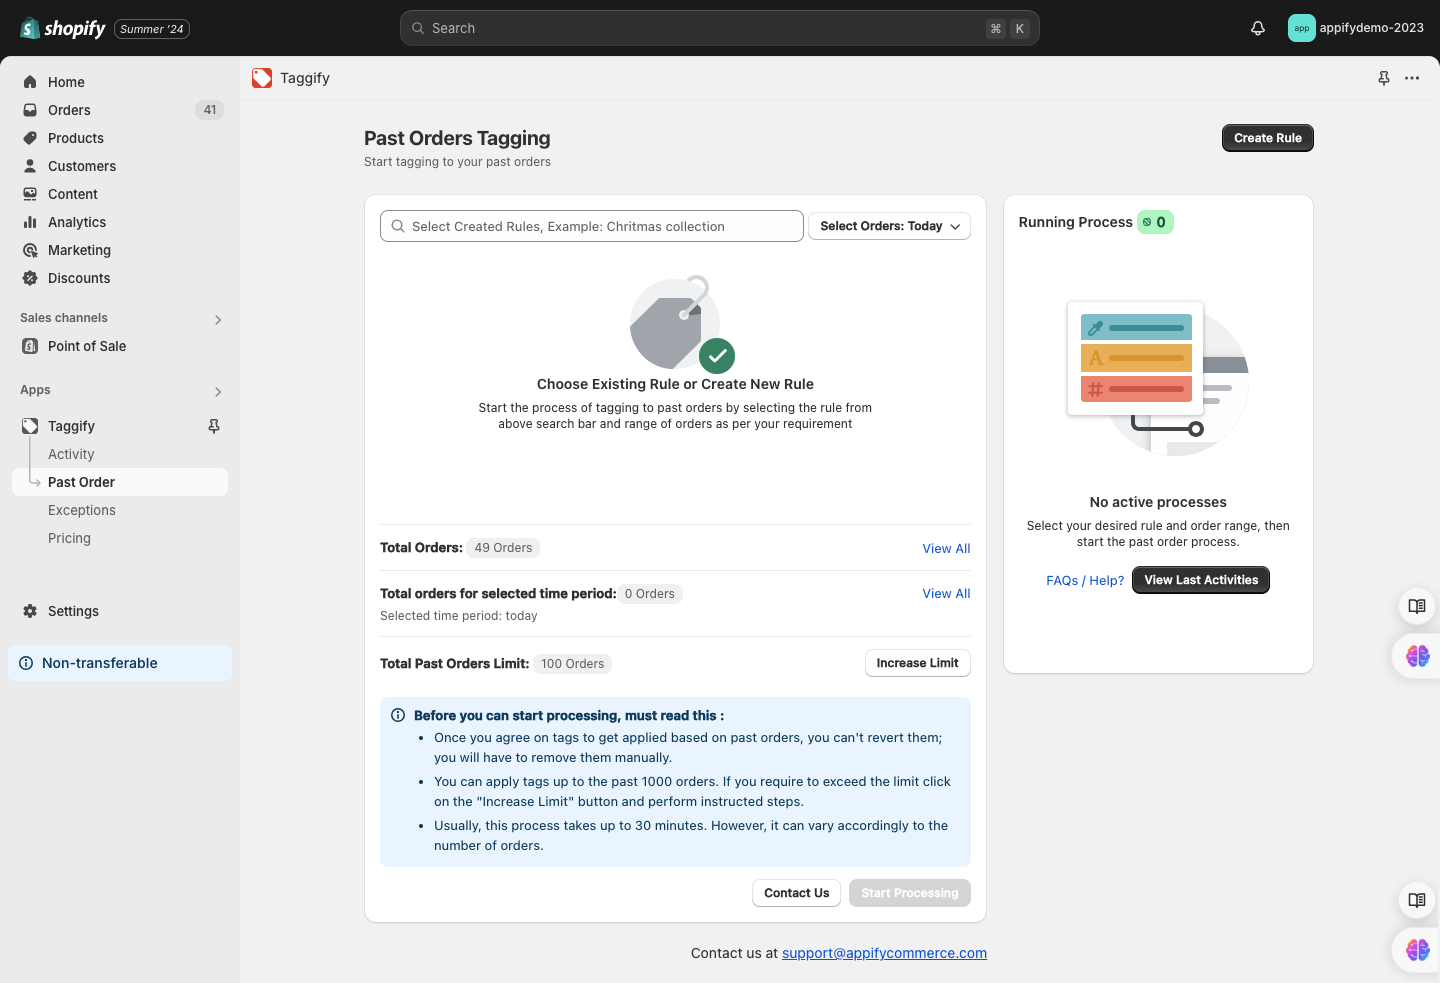Click the Orders inbox icon
Screen dimensions: 1440x983
click(x=30, y=110)
